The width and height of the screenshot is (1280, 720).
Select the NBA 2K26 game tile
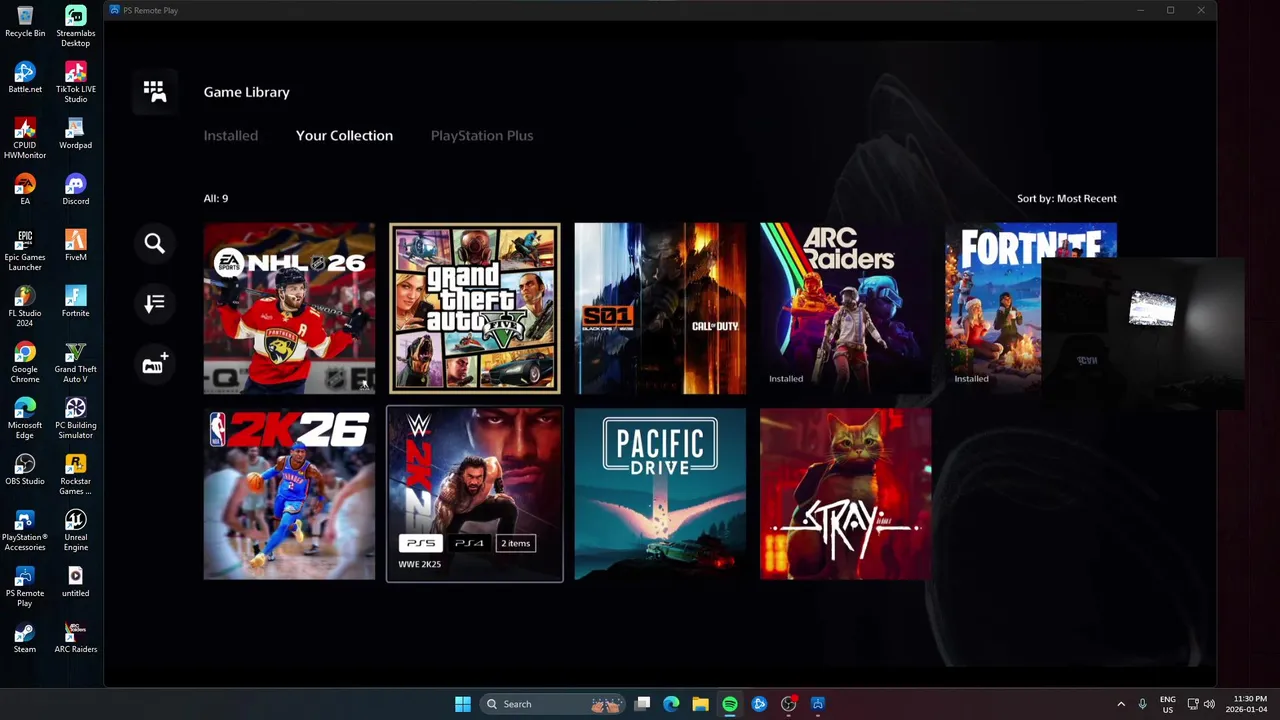pyautogui.click(x=289, y=494)
